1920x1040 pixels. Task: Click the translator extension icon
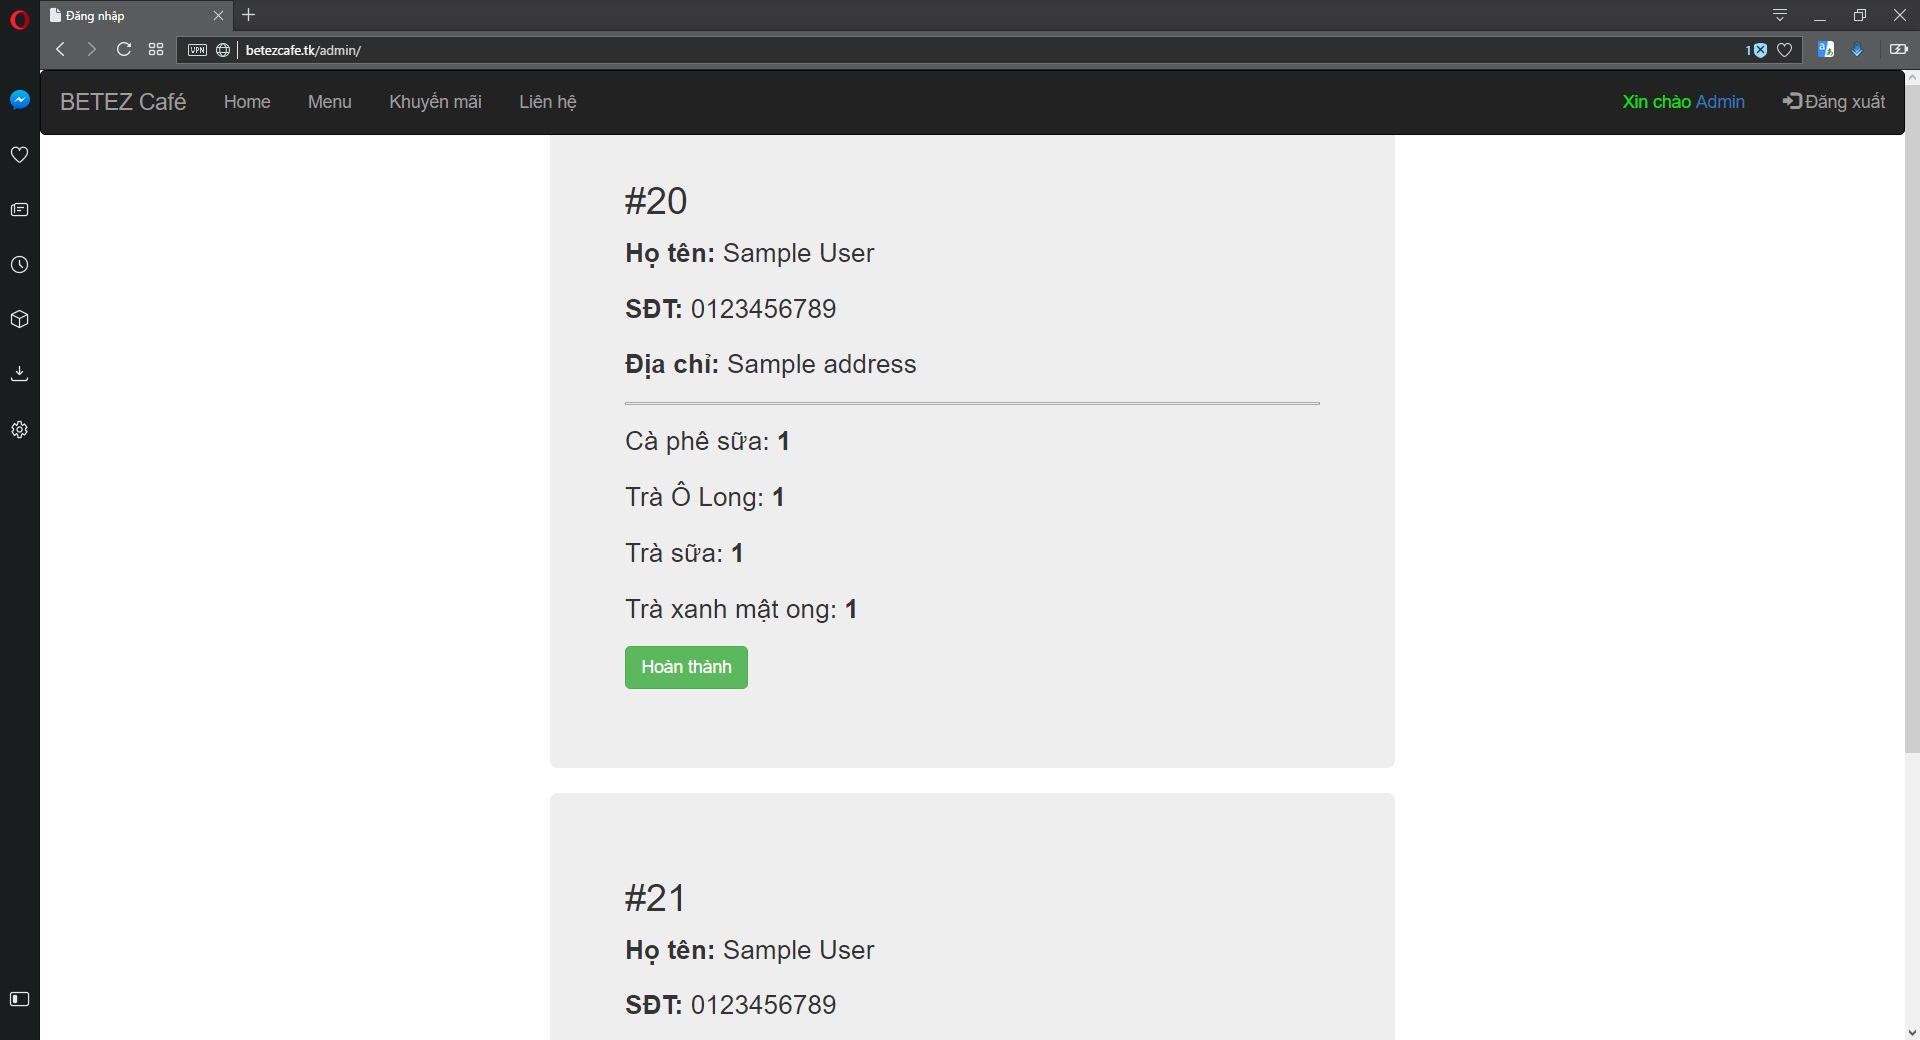[1826, 49]
